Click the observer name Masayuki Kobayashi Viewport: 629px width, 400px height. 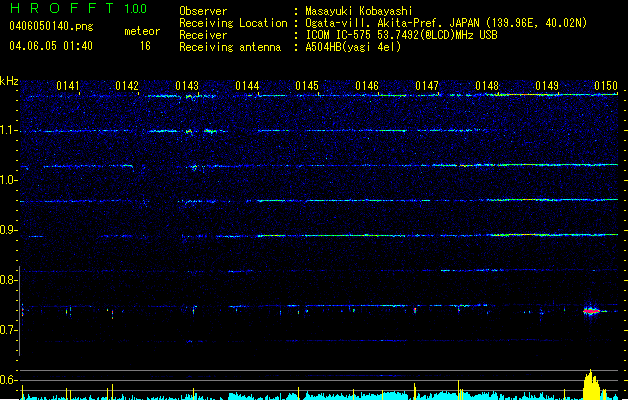pyautogui.click(x=359, y=11)
